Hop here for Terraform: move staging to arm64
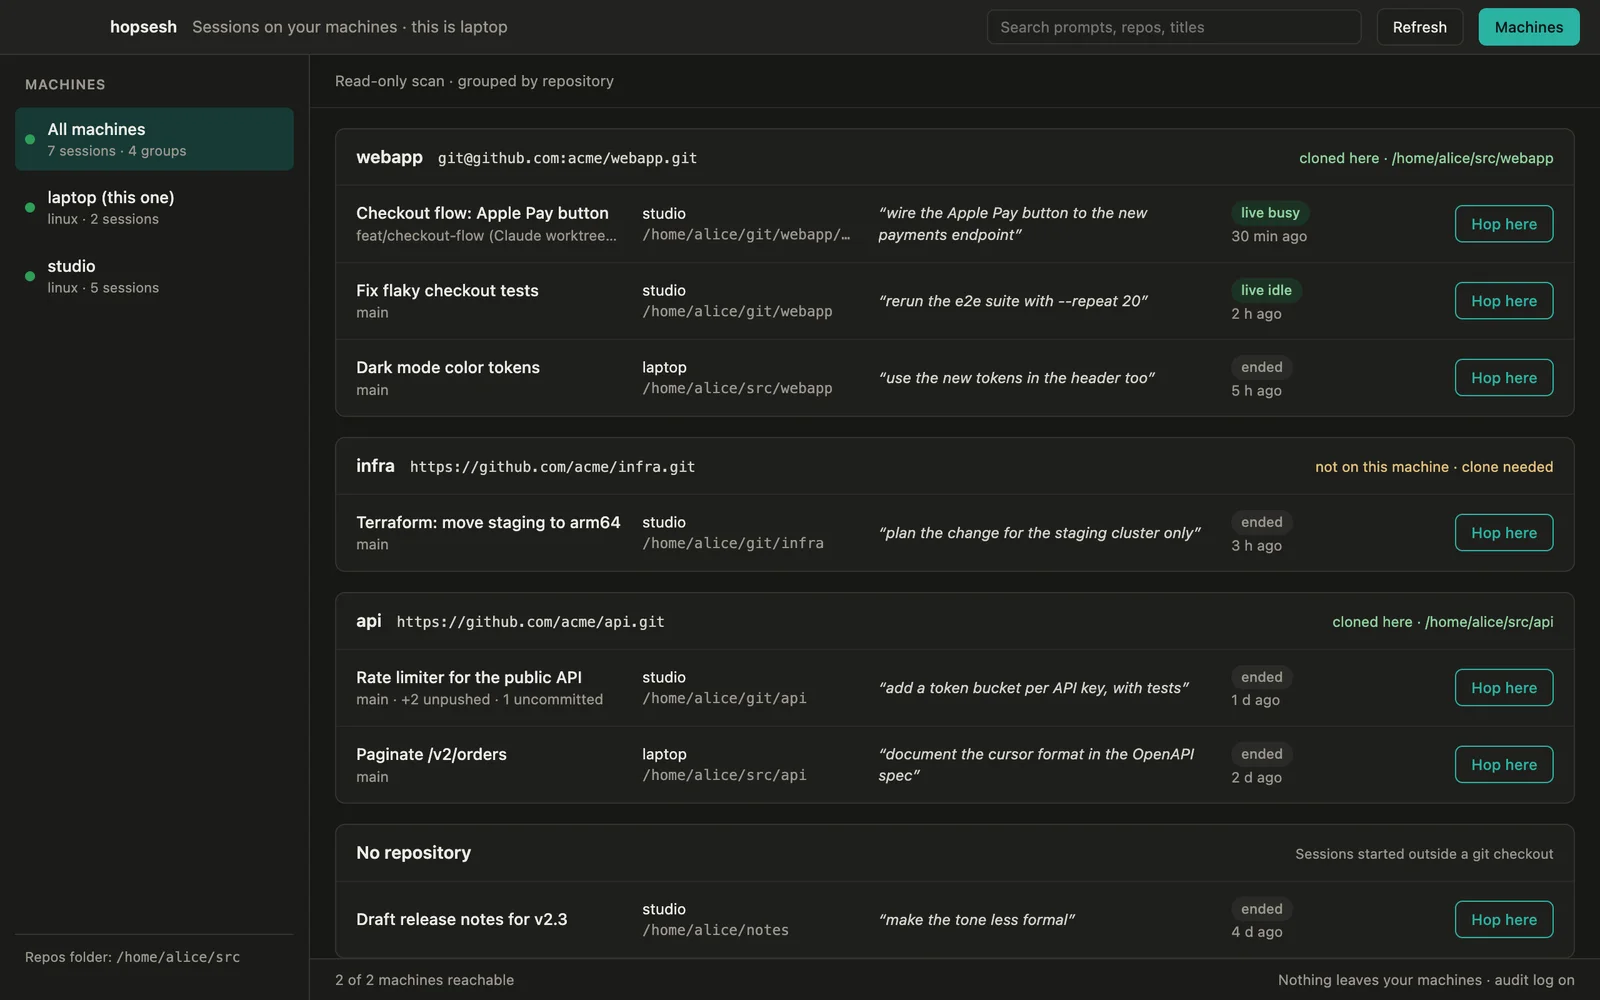Screen dimensions: 1600x1000 tap(1503, 533)
